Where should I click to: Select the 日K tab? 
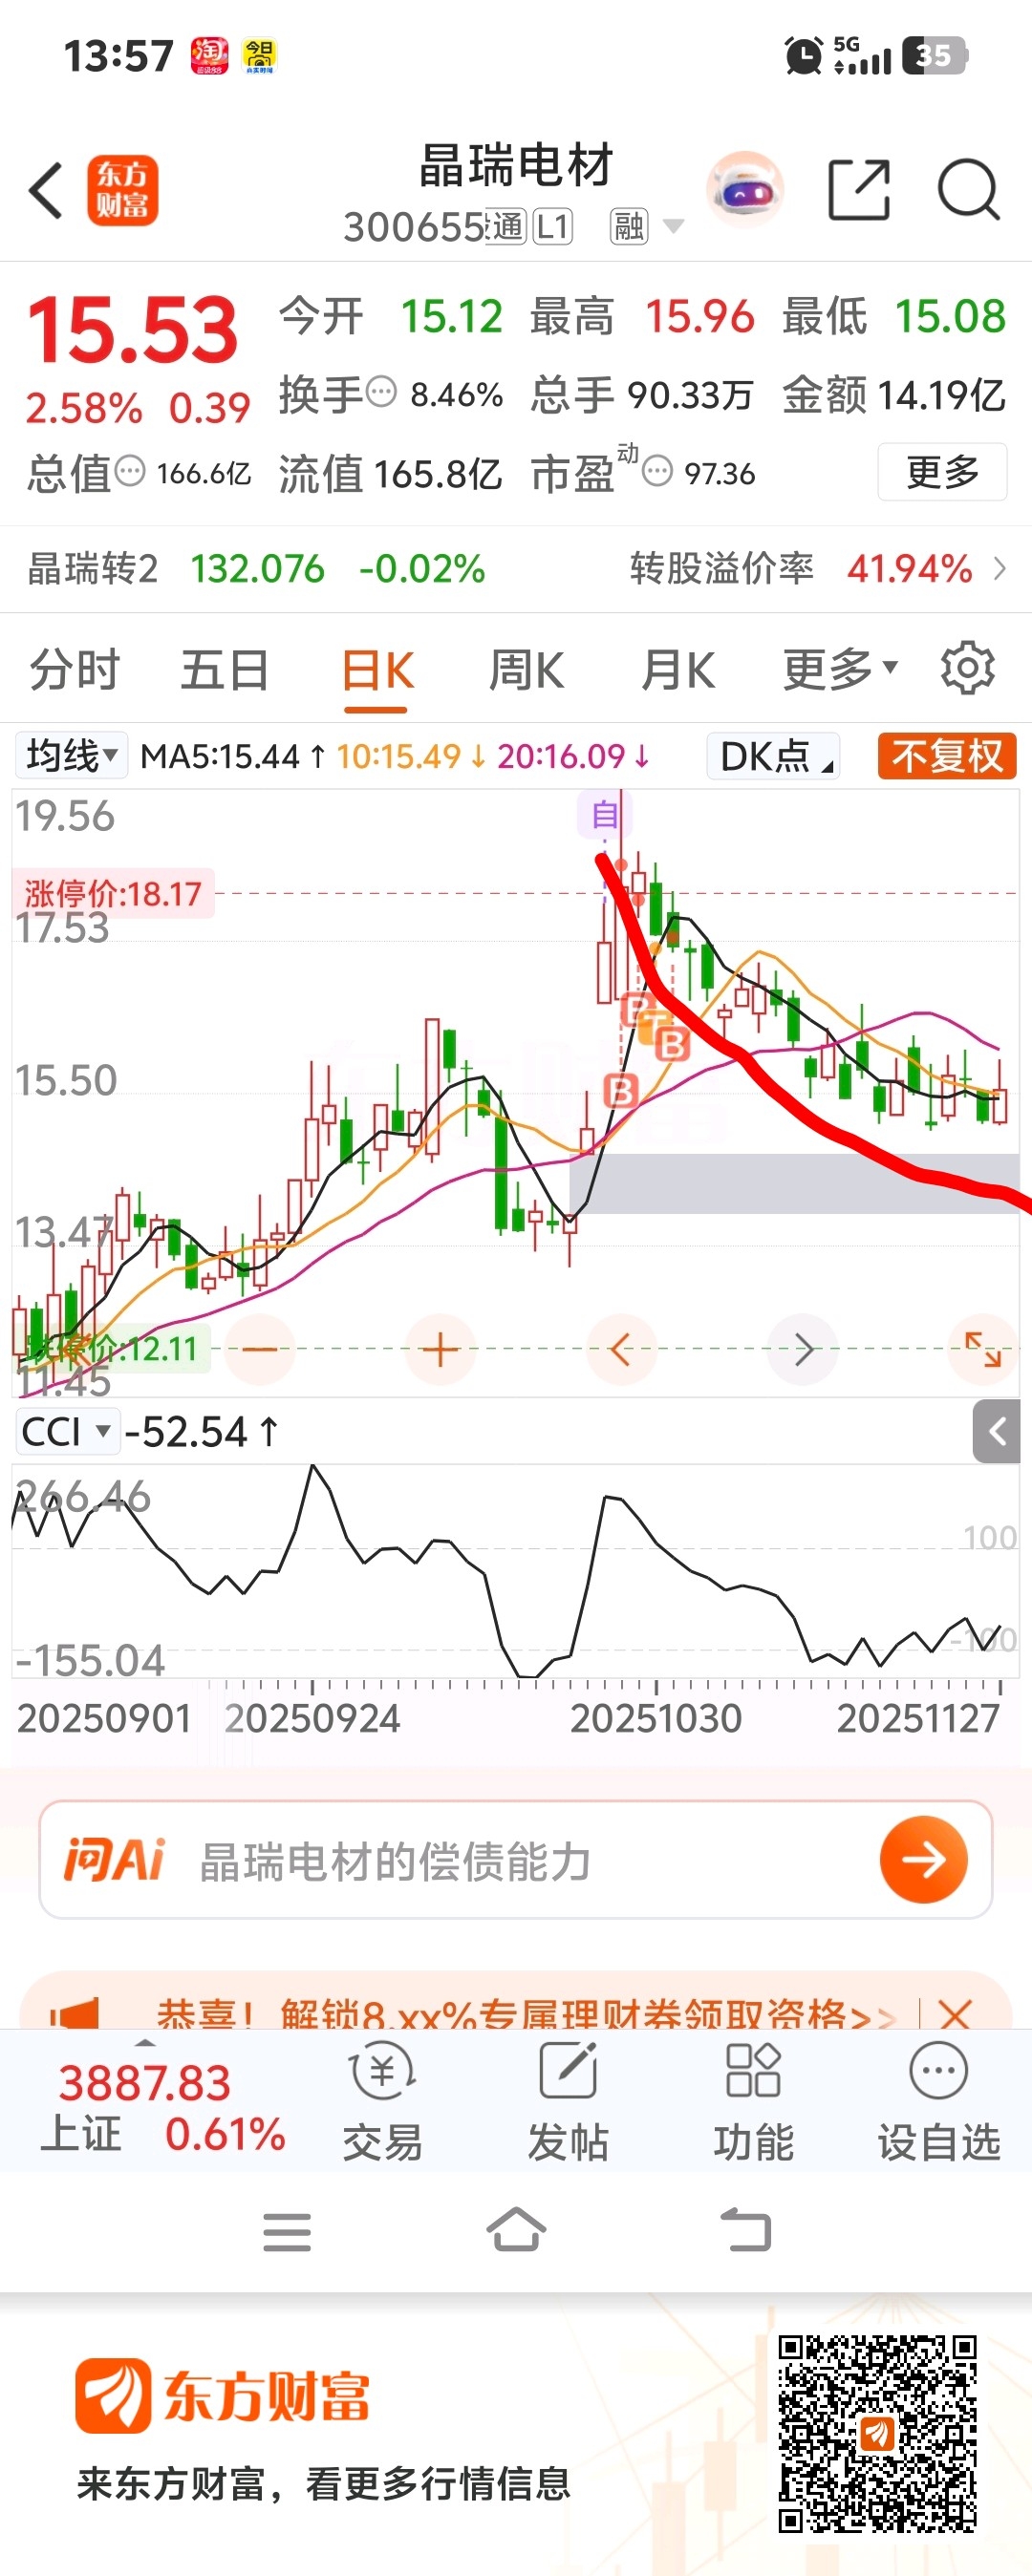click(x=377, y=670)
